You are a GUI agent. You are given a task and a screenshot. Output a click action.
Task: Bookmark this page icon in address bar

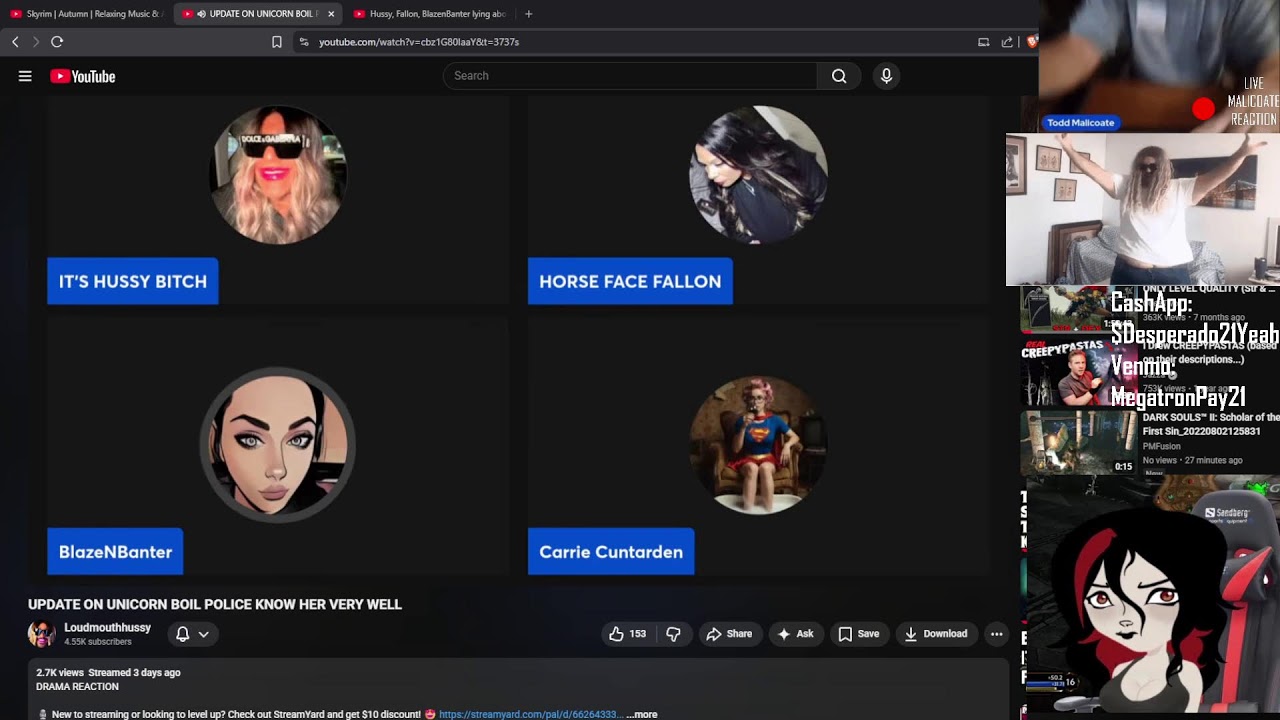[277, 42]
